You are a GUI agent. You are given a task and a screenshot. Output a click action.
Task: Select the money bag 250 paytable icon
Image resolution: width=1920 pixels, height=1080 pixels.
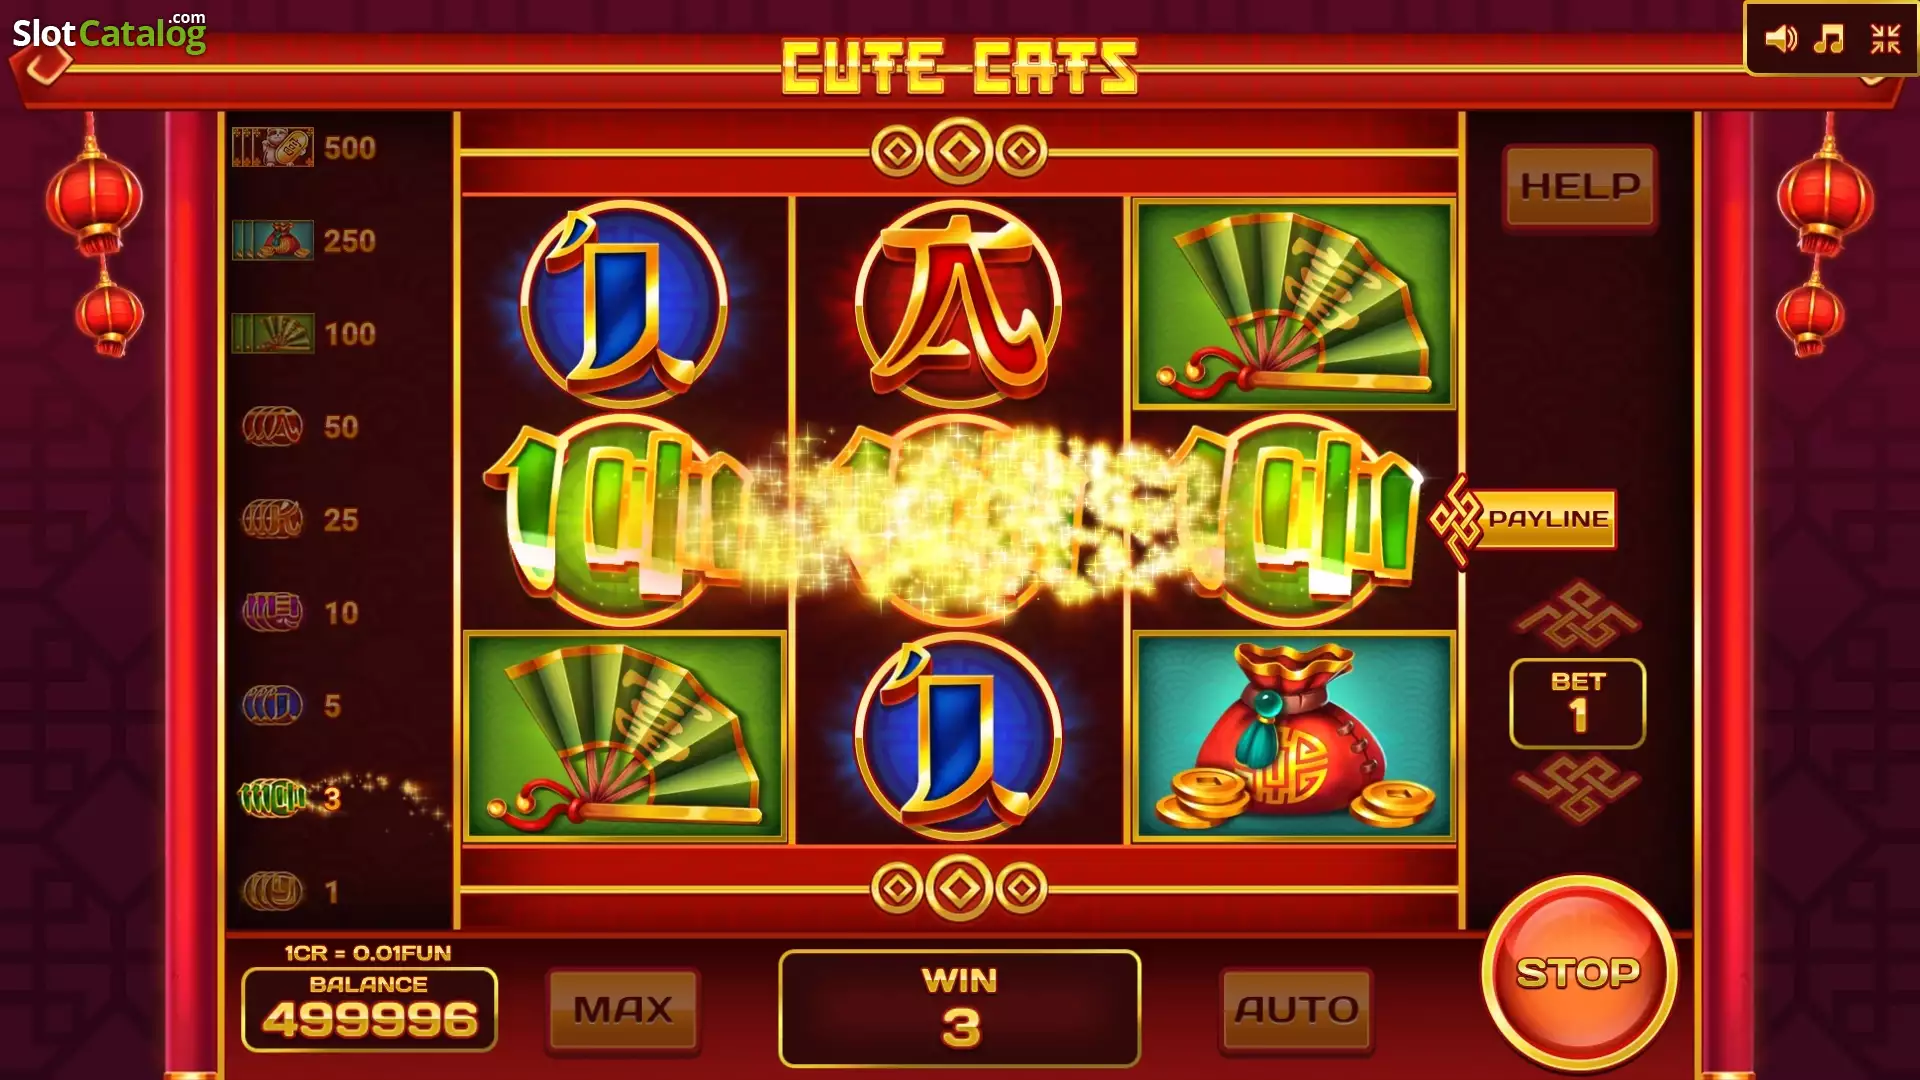pyautogui.click(x=273, y=240)
